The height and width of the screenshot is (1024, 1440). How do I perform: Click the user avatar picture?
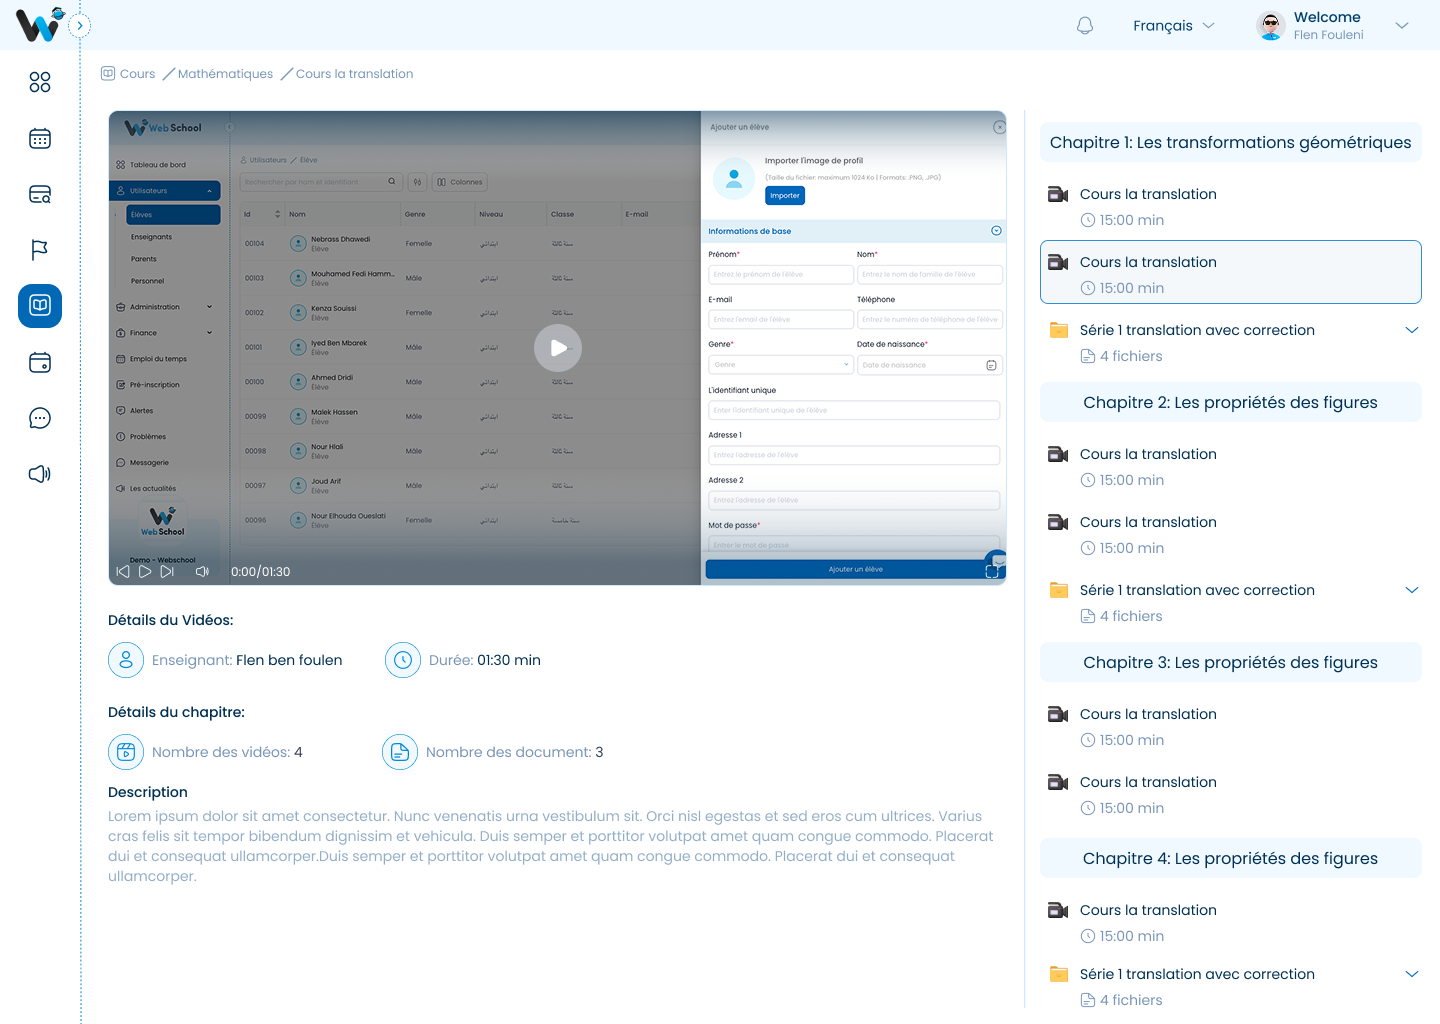point(1271,26)
